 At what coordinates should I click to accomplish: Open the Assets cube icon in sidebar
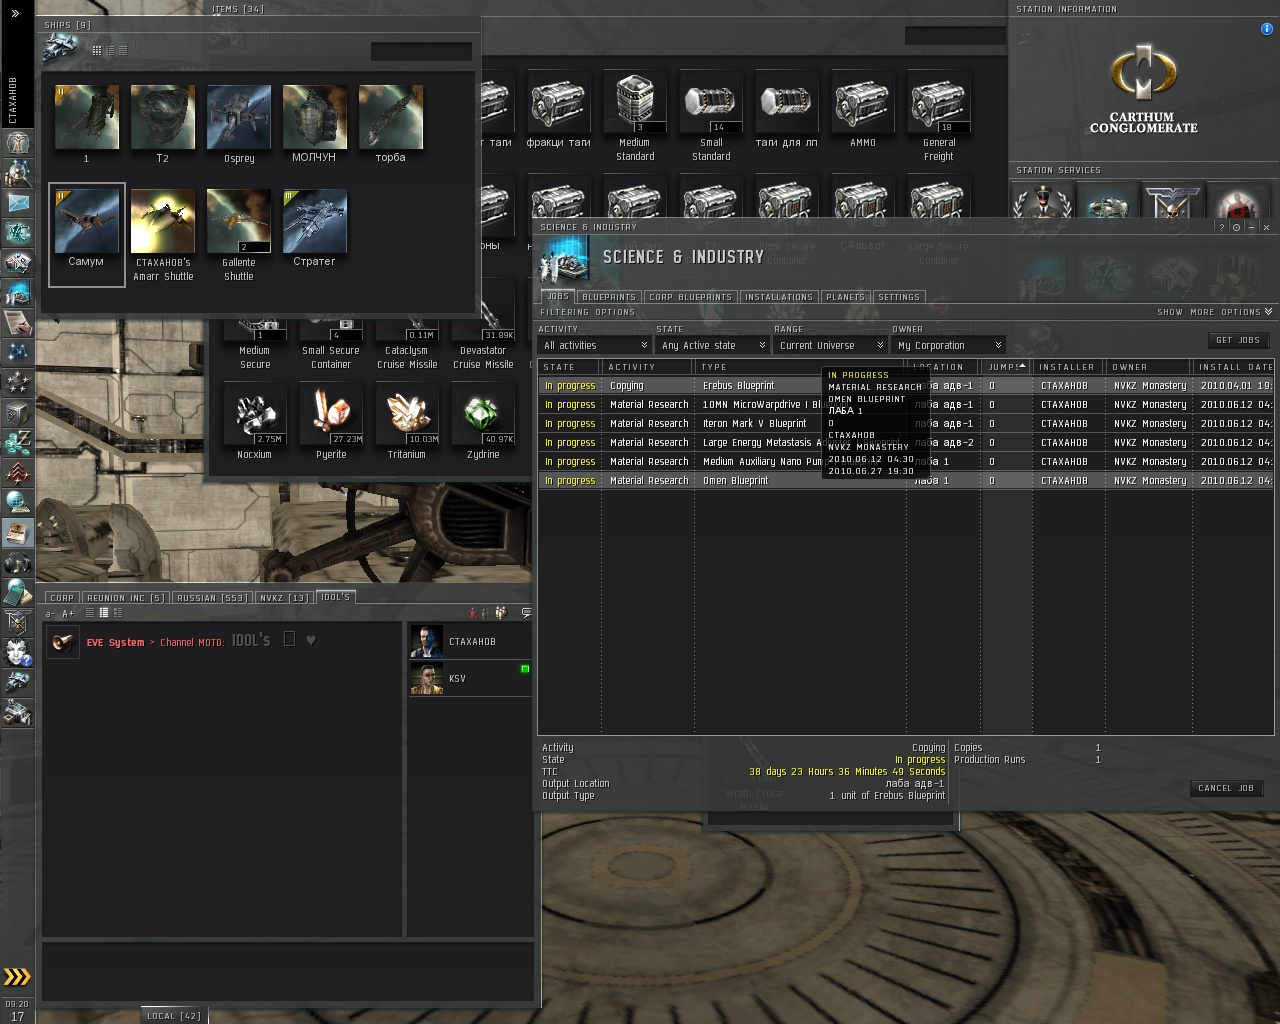point(17,413)
